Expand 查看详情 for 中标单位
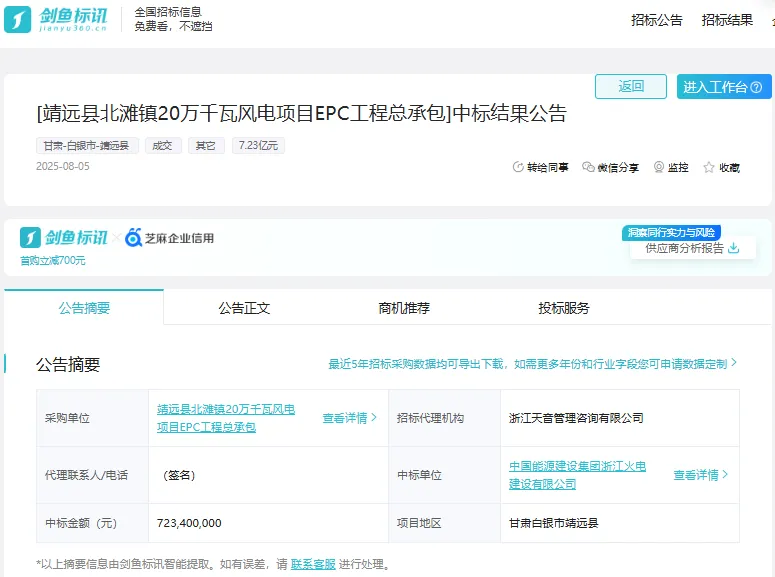The width and height of the screenshot is (775, 577). 701,475
